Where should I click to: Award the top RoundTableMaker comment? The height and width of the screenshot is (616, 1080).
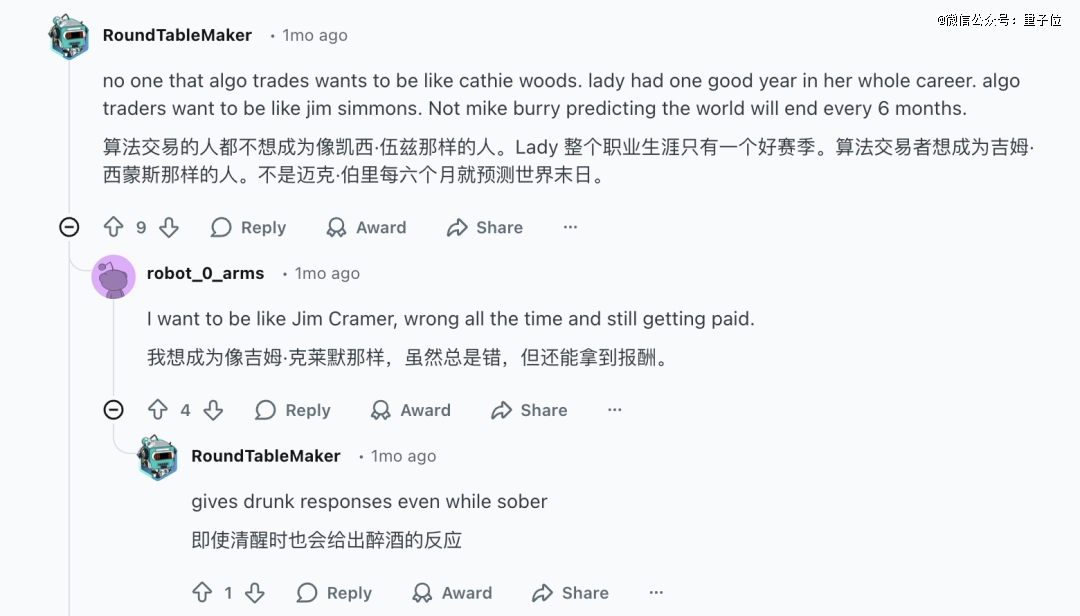point(367,228)
